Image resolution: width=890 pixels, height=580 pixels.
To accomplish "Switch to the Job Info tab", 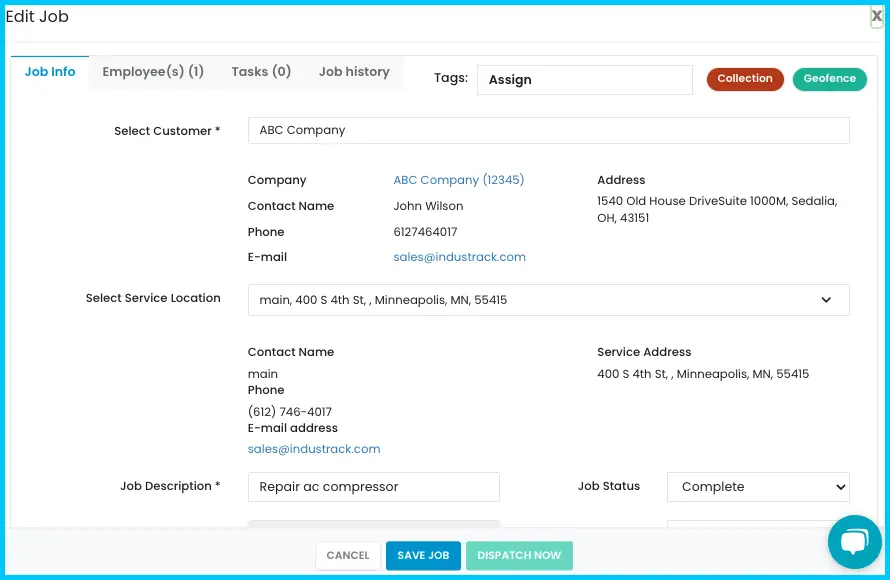I will (x=50, y=72).
